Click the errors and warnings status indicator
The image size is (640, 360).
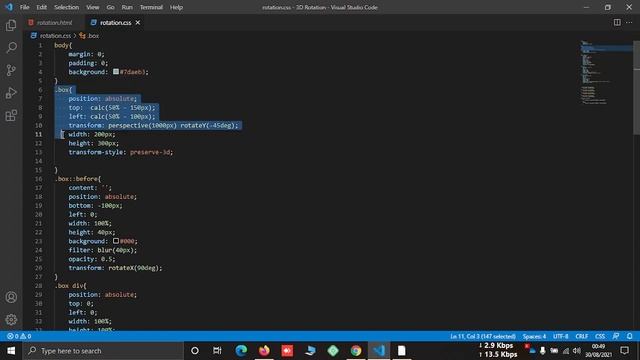click(x=19, y=336)
